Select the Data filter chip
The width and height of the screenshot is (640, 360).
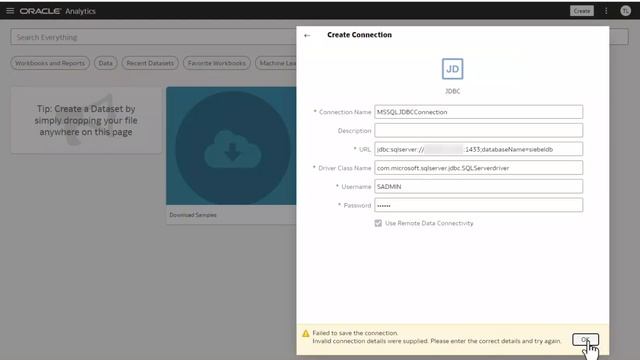pos(105,63)
